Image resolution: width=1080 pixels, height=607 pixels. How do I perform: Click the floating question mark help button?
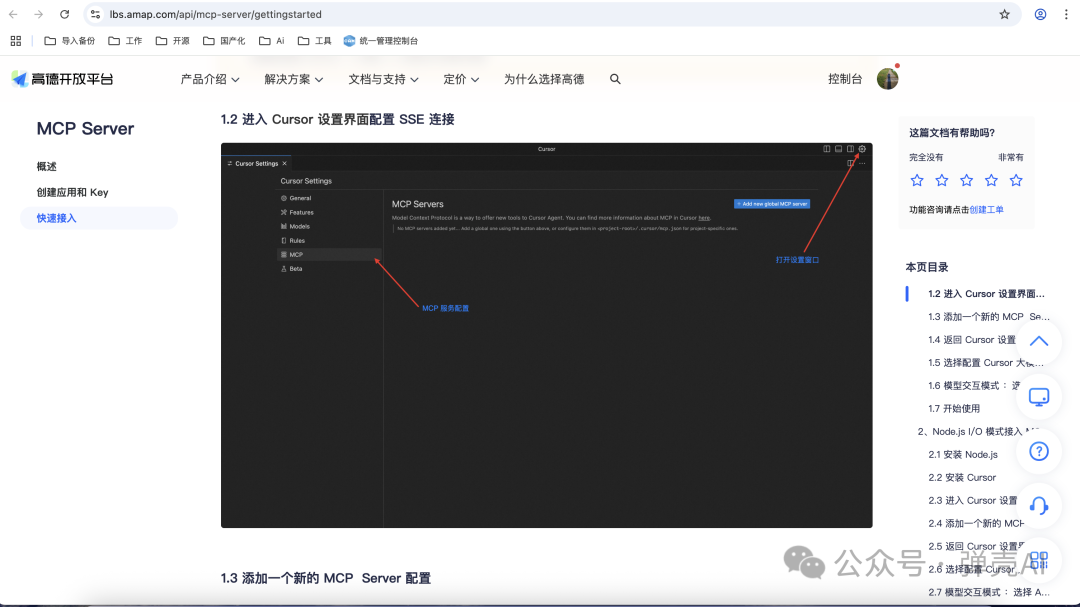[x=1039, y=451]
